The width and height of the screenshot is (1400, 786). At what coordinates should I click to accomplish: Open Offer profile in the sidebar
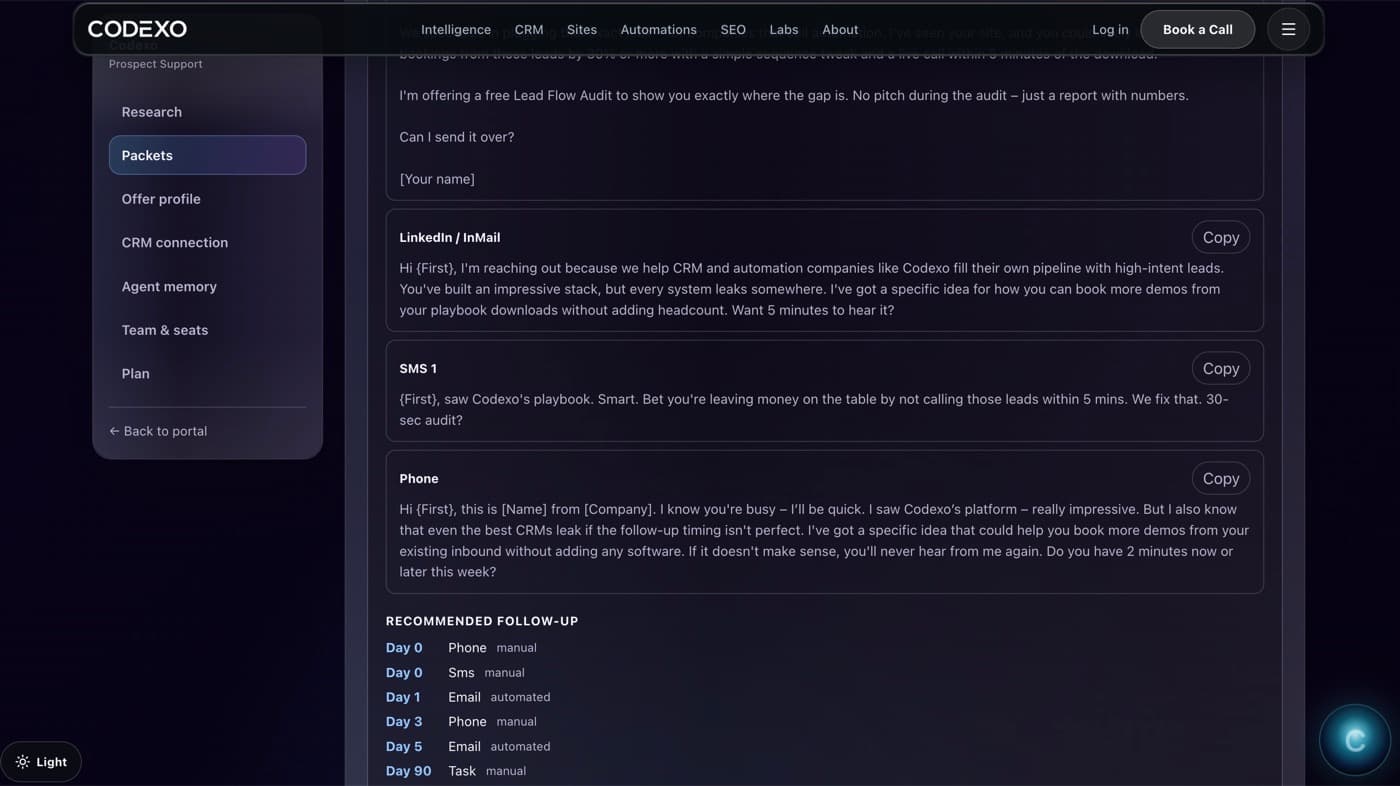coord(207,199)
